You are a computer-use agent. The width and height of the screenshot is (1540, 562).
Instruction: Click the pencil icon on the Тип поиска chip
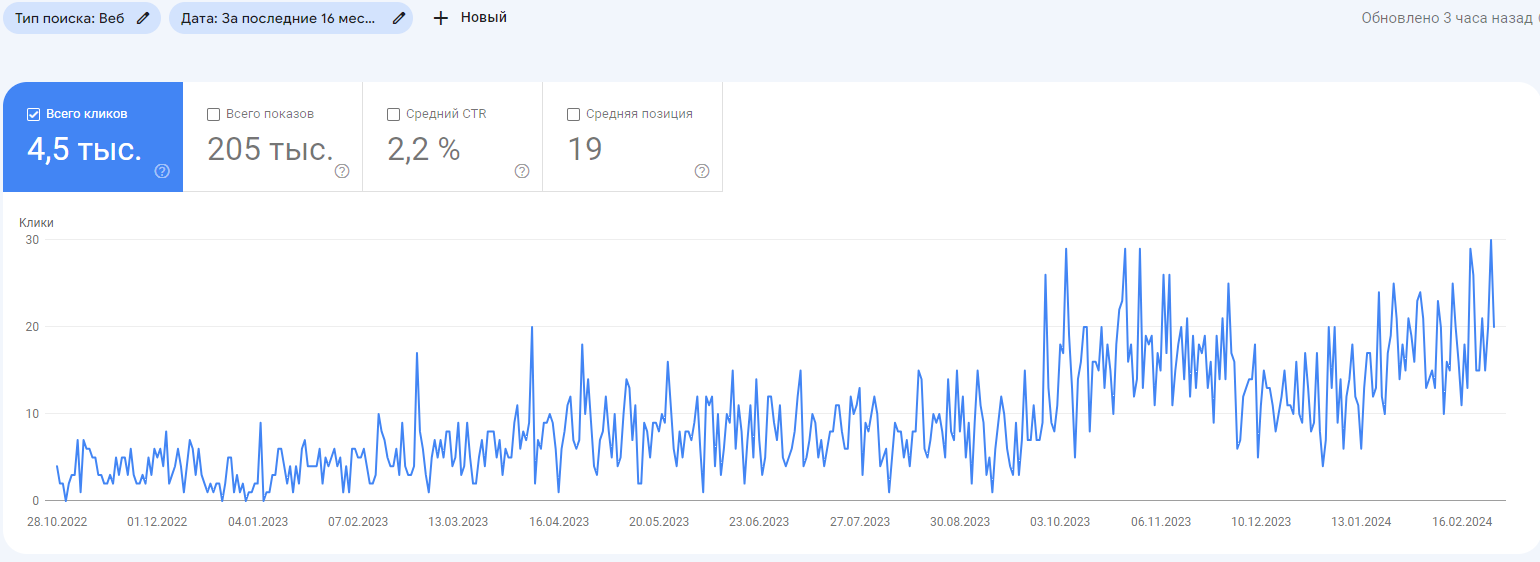(x=144, y=18)
